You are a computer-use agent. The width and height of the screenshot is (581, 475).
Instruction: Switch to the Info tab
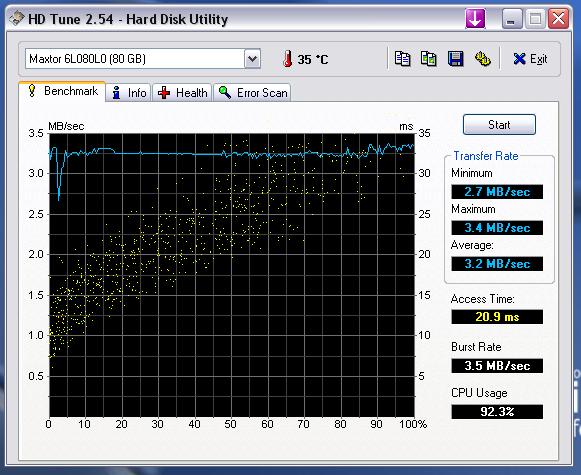coord(129,93)
